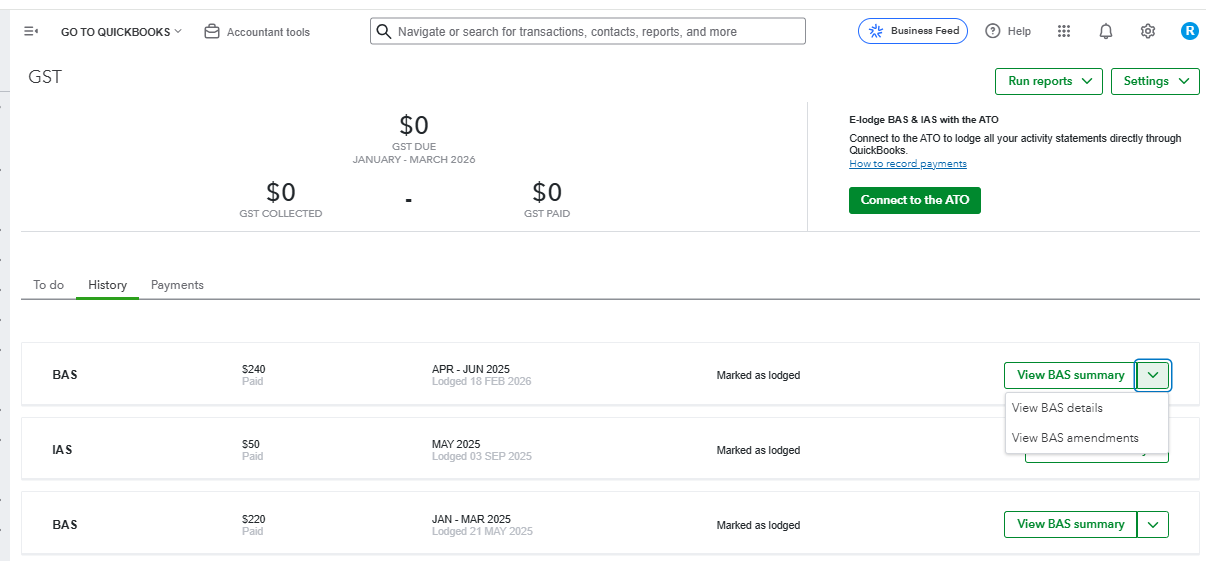Open the user profile avatar
This screenshot has height=561, width=1206.
tap(1189, 31)
